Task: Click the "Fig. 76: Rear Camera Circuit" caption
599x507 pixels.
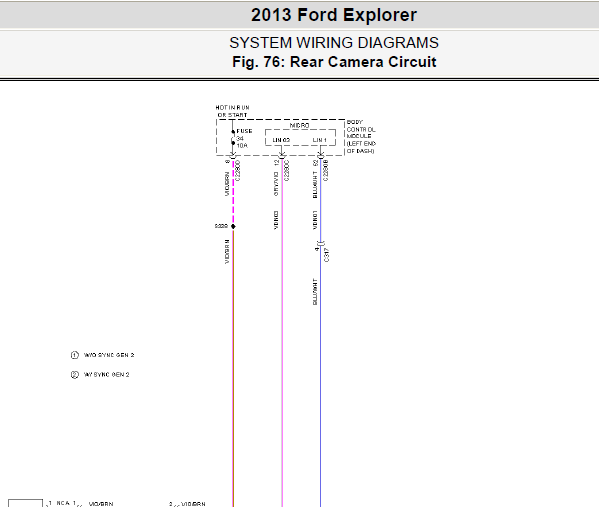Action: (334, 62)
